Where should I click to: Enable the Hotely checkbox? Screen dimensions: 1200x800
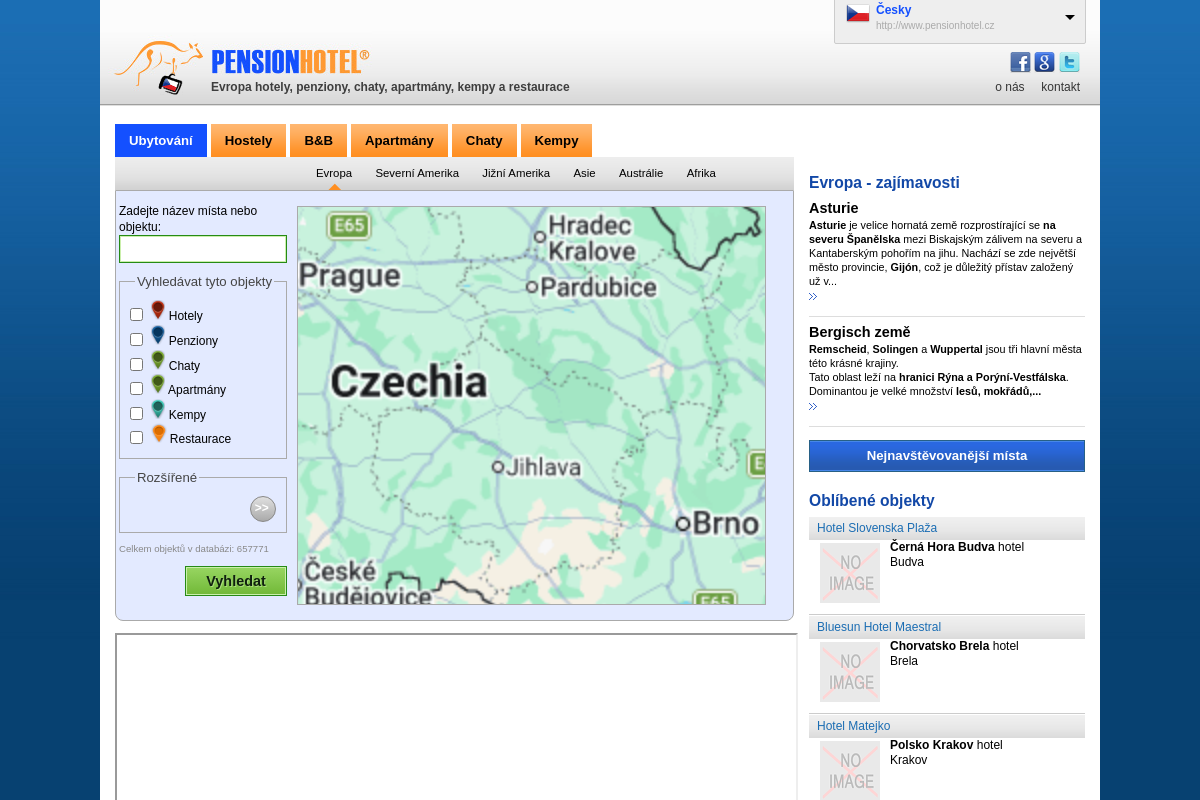(x=137, y=315)
